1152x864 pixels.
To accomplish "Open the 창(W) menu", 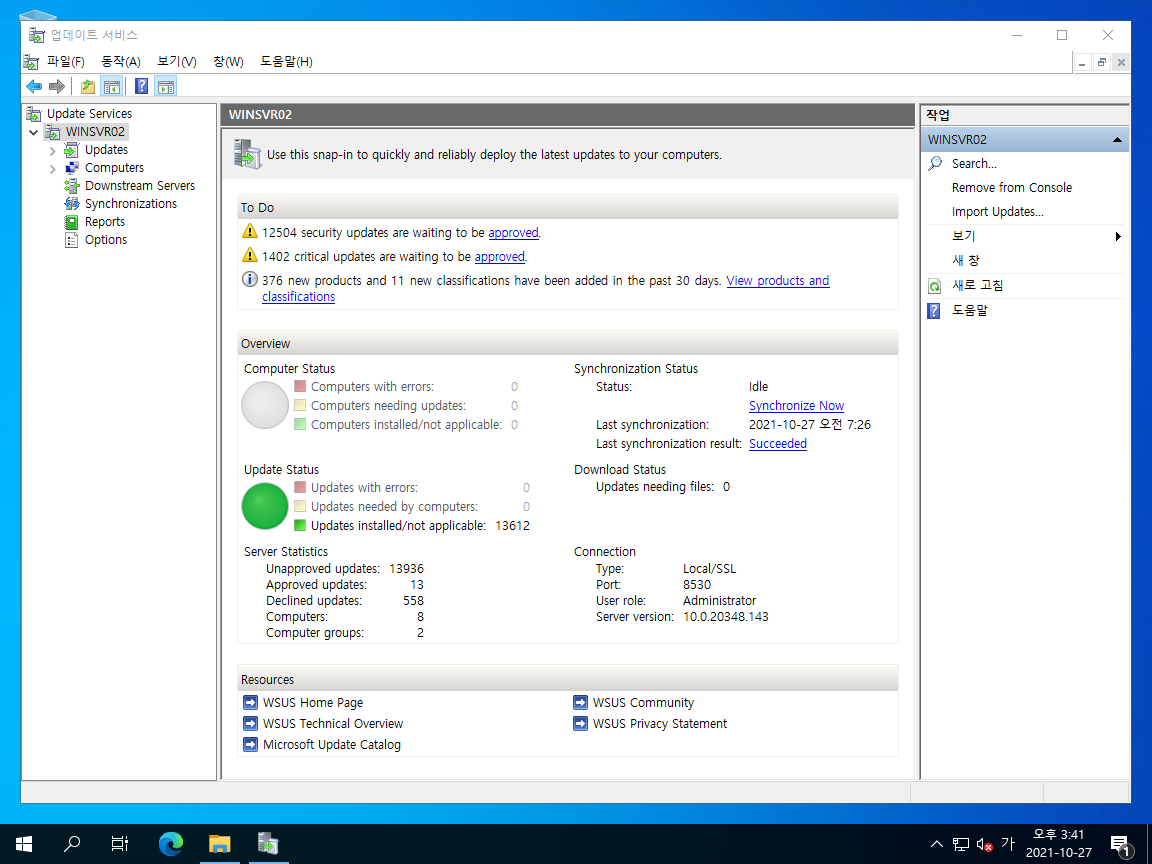I will (x=228, y=61).
